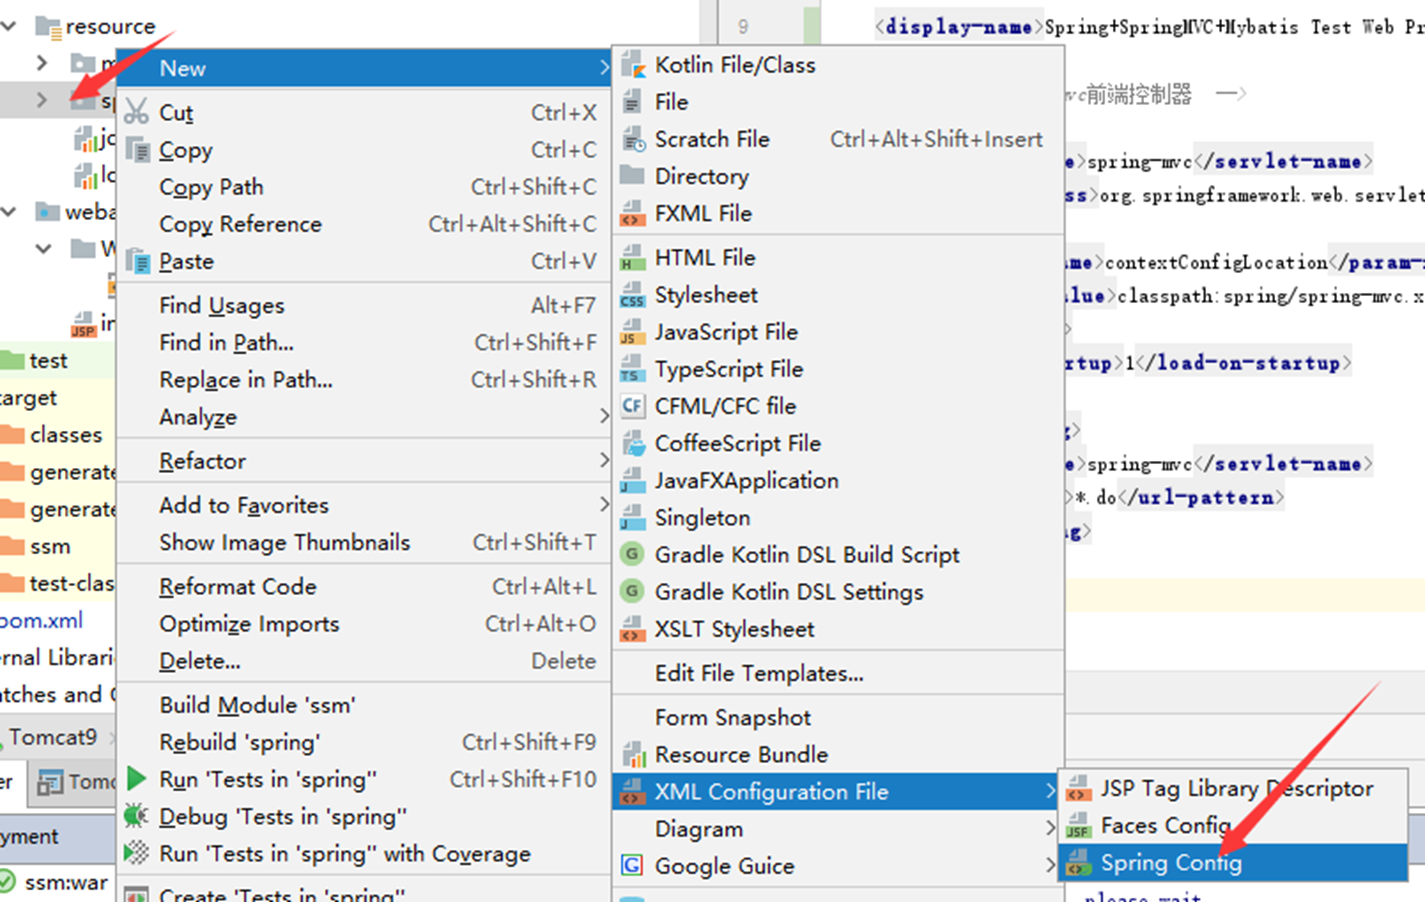Click the Faces Config icon

point(1078,826)
